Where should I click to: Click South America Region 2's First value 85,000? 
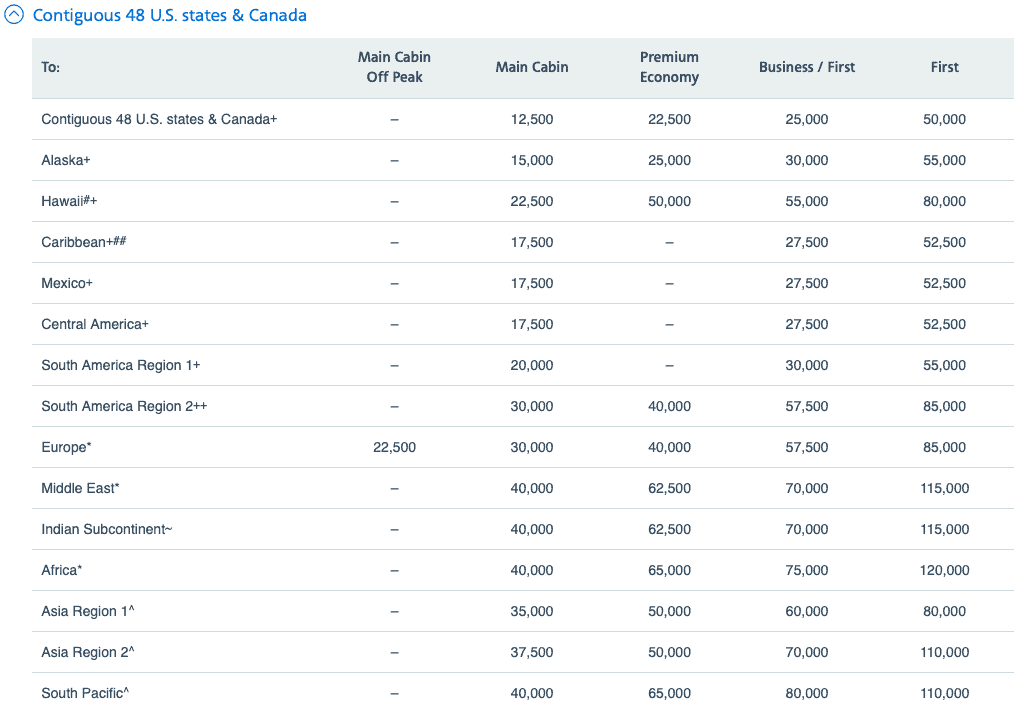pos(944,406)
